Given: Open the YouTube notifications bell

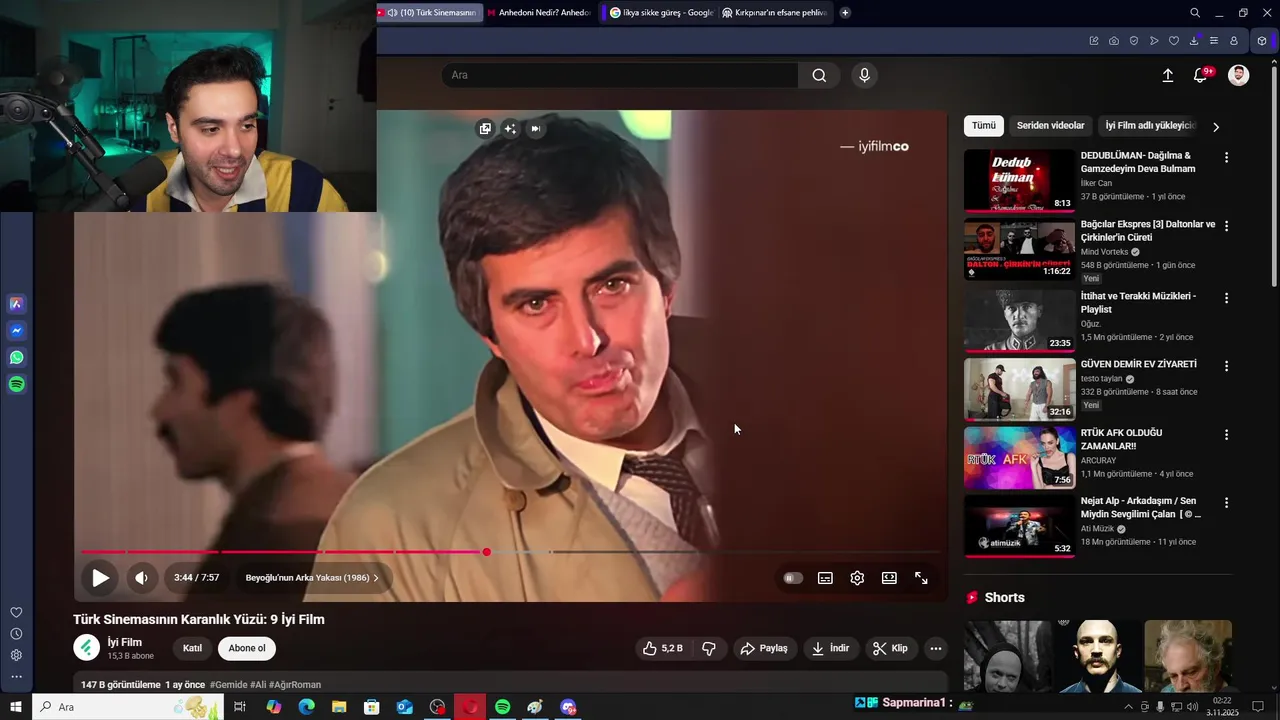Looking at the screenshot, I should click(1201, 75).
